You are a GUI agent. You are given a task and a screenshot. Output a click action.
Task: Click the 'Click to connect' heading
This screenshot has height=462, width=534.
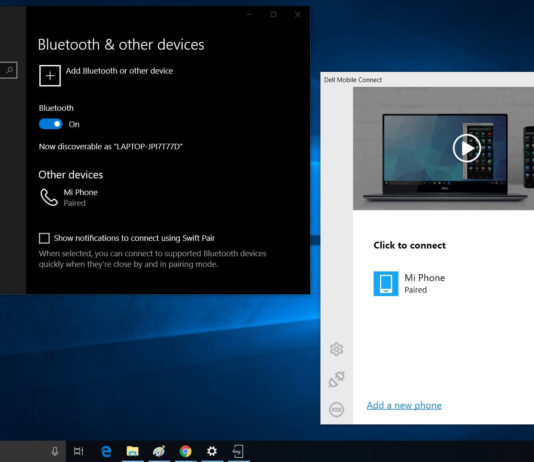(409, 245)
